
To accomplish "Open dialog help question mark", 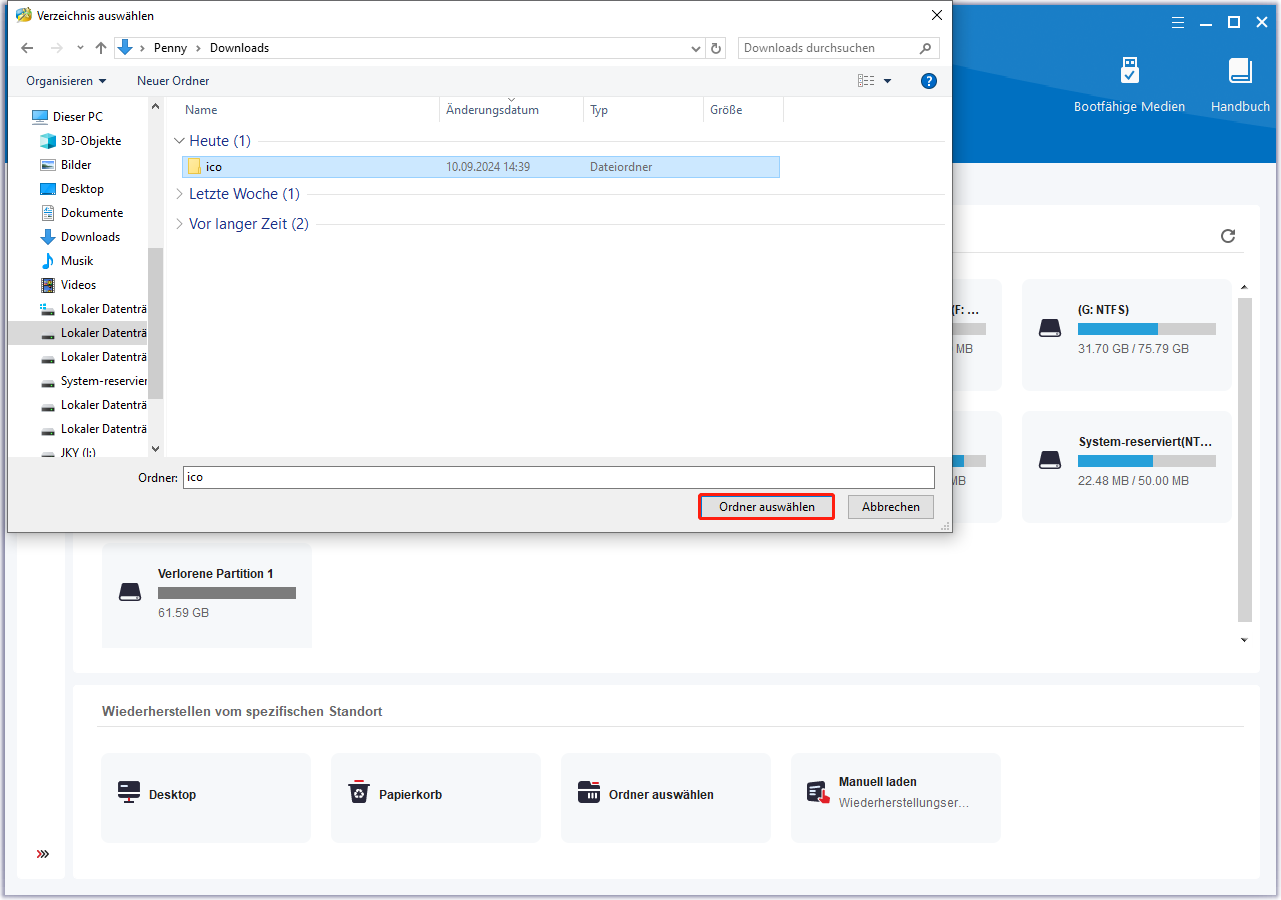I will [x=929, y=81].
